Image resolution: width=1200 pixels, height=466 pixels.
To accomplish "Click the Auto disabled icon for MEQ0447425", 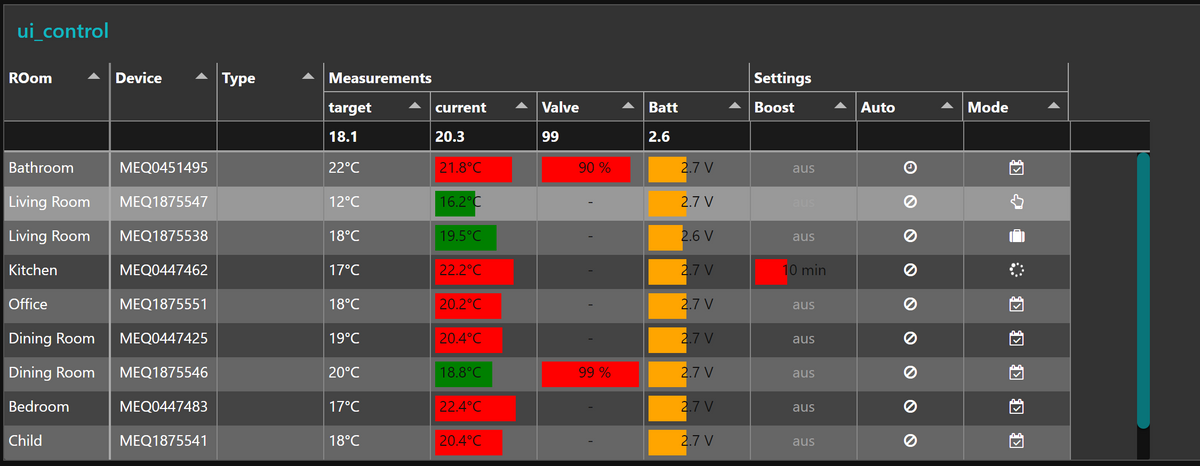I will [x=910, y=338].
